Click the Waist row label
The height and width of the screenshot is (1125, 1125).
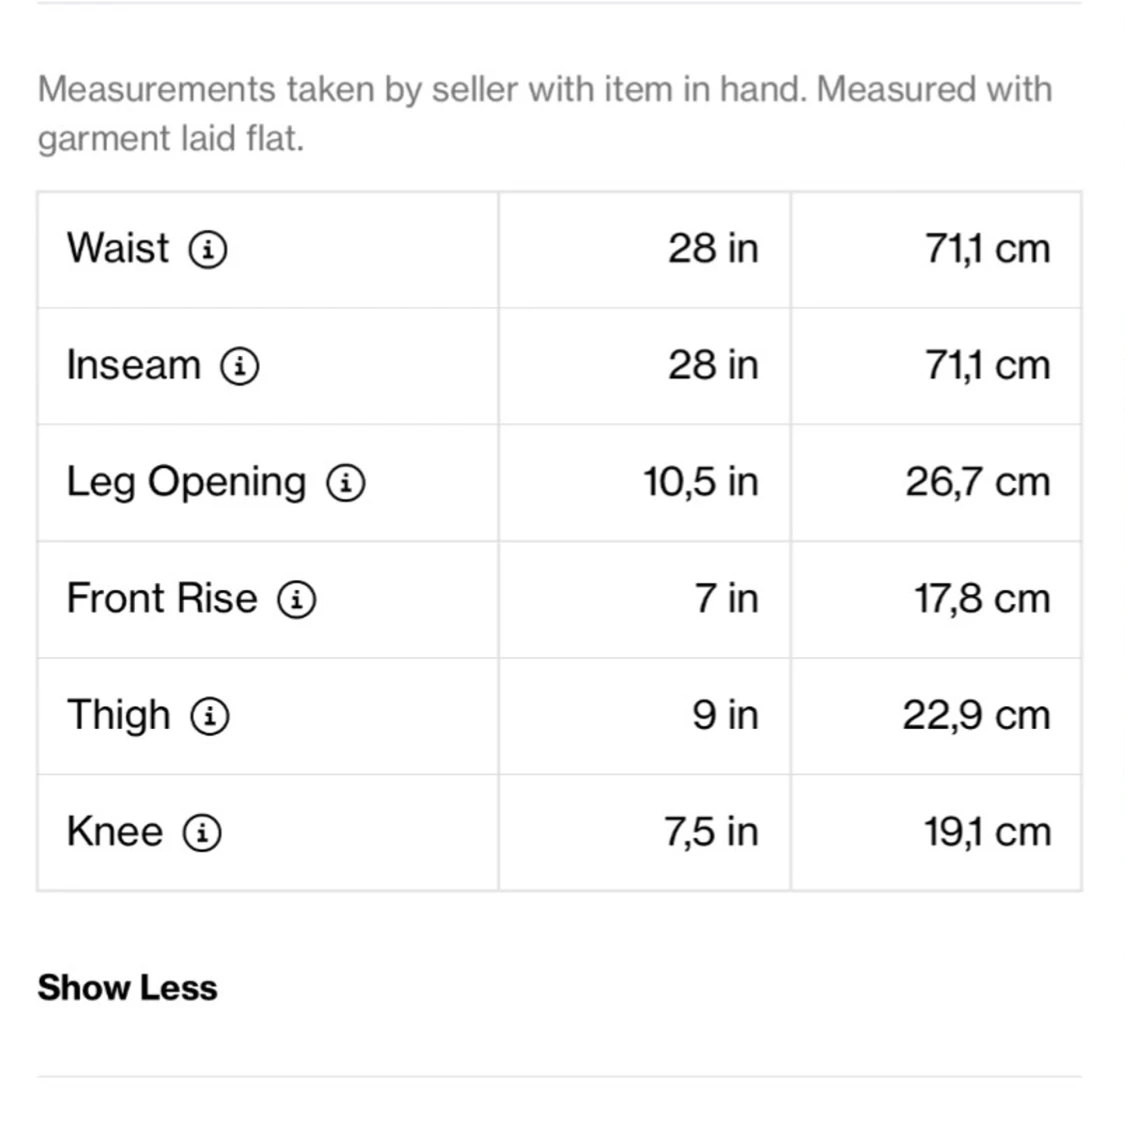(x=118, y=248)
